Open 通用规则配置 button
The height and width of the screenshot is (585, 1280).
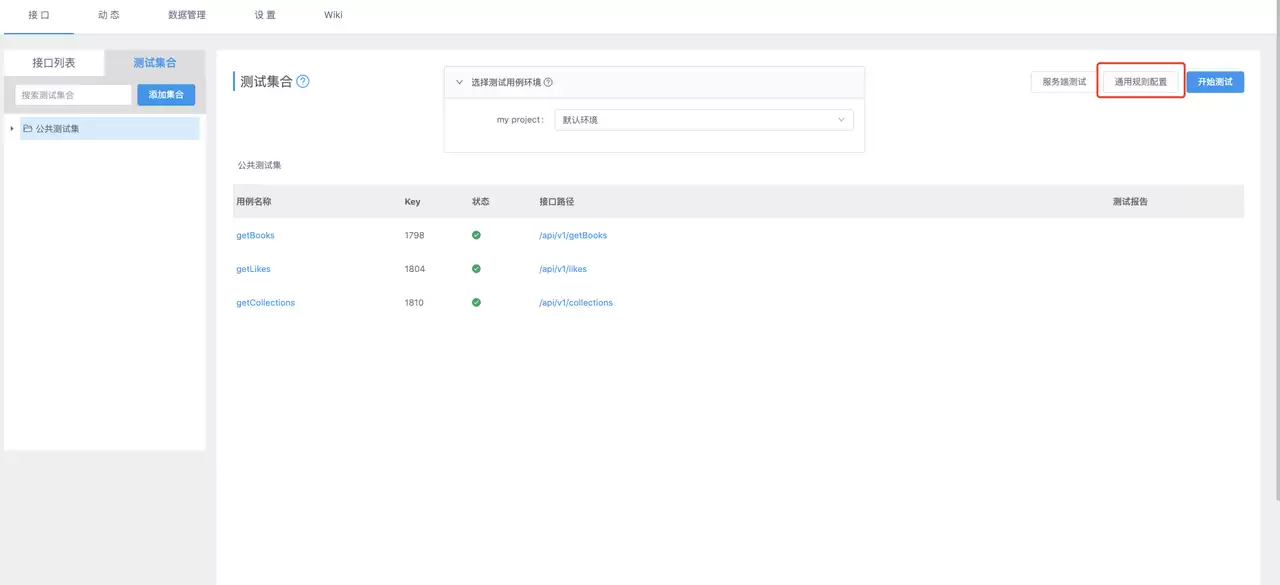tap(1141, 82)
